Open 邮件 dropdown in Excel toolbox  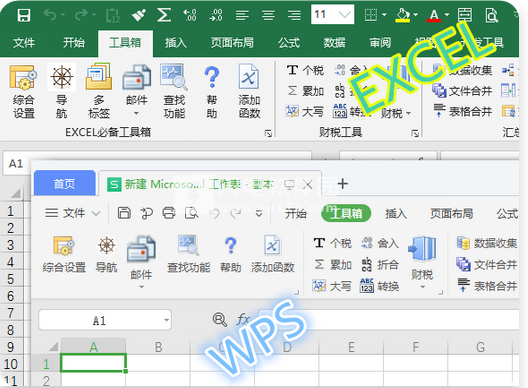point(137,113)
